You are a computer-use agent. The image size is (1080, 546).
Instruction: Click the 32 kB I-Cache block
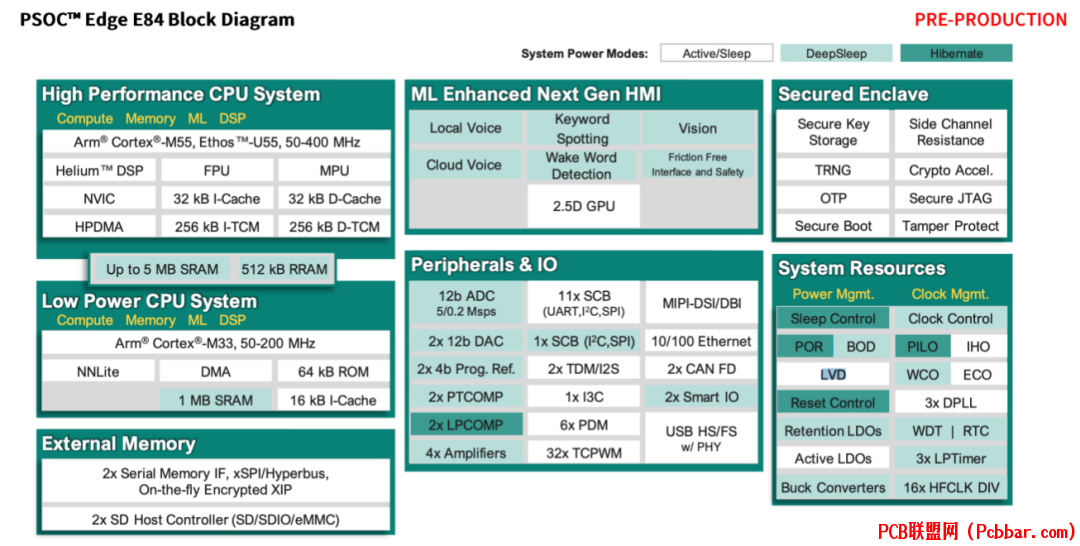coord(216,199)
